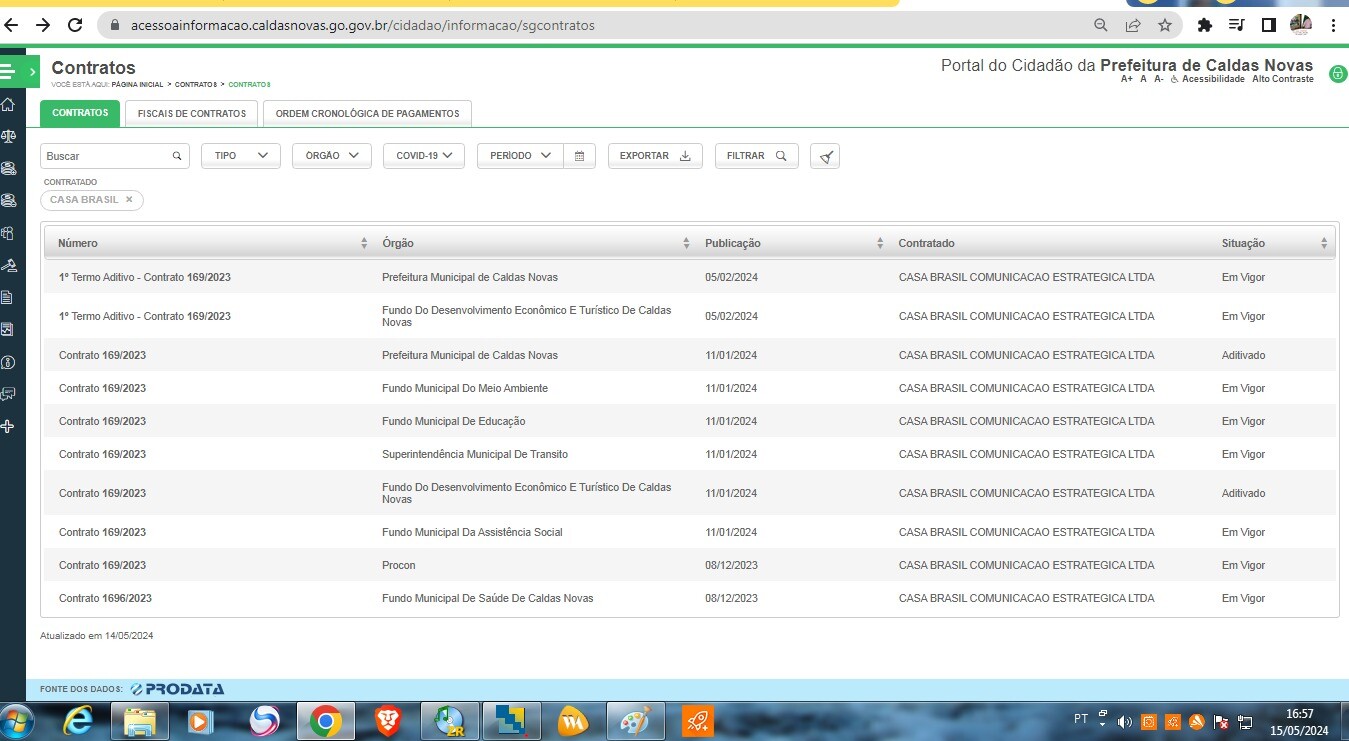Clear filters with the broom icon
Viewport: 1349px width, 741px height.
[x=825, y=157]
